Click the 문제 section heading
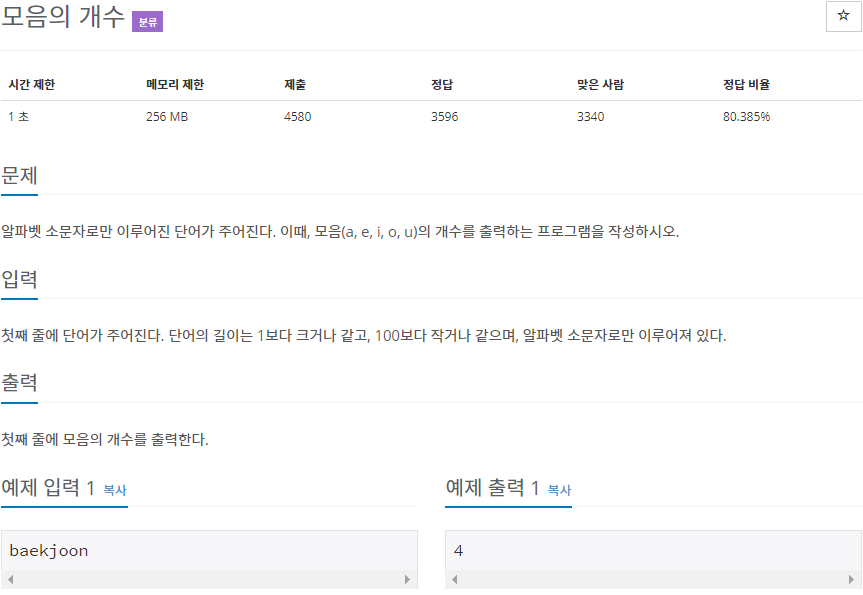This screenshot has width=863, height=595. click(19, 176)
